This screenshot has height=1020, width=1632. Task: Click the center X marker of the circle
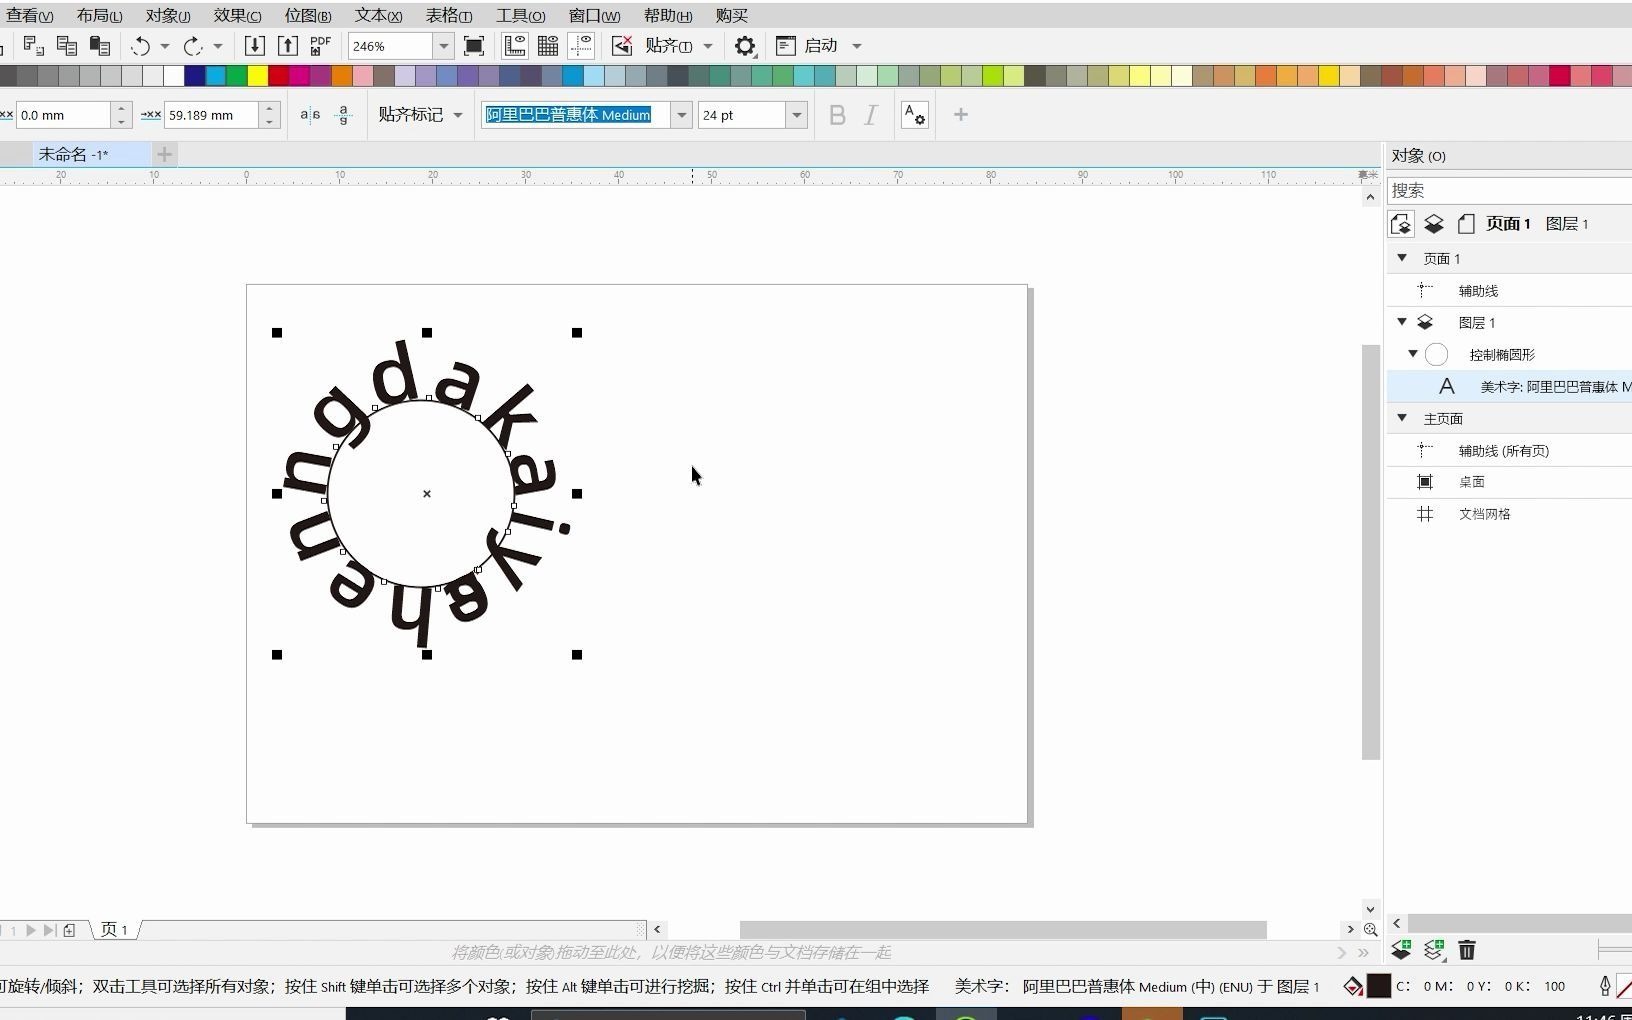click(x=427, y=493)
